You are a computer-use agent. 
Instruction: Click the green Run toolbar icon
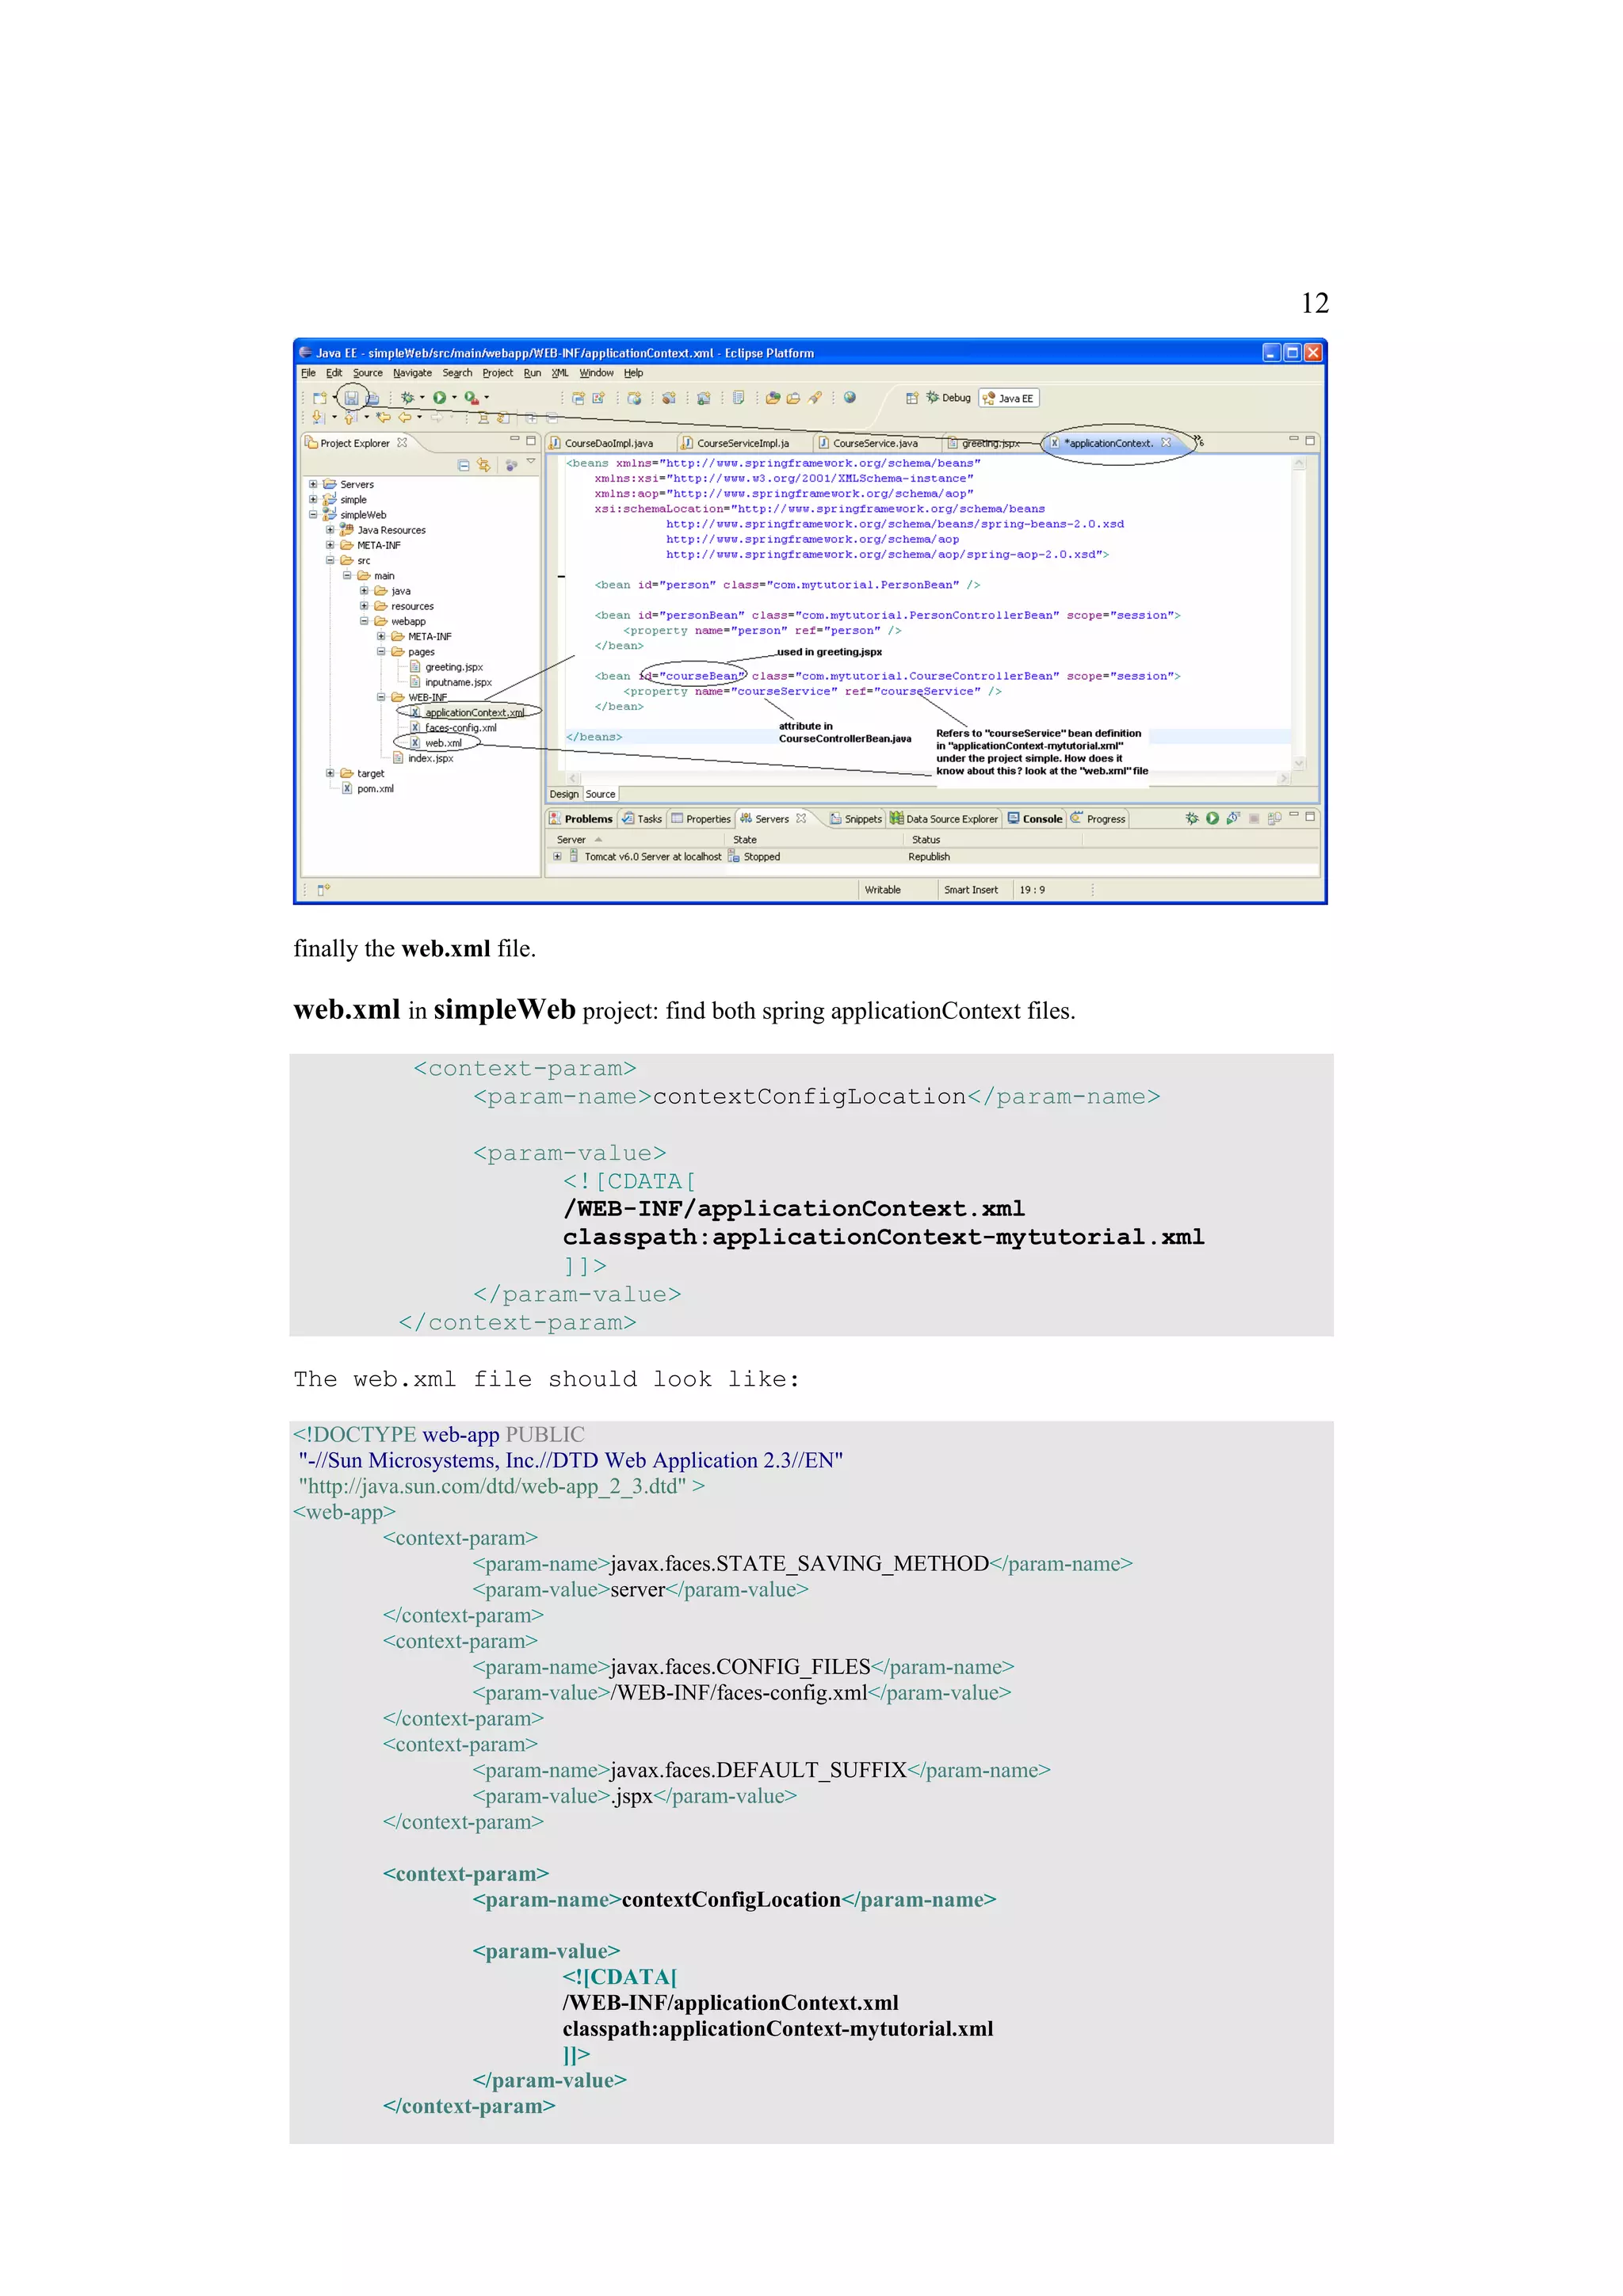click(x=439, y=398)
